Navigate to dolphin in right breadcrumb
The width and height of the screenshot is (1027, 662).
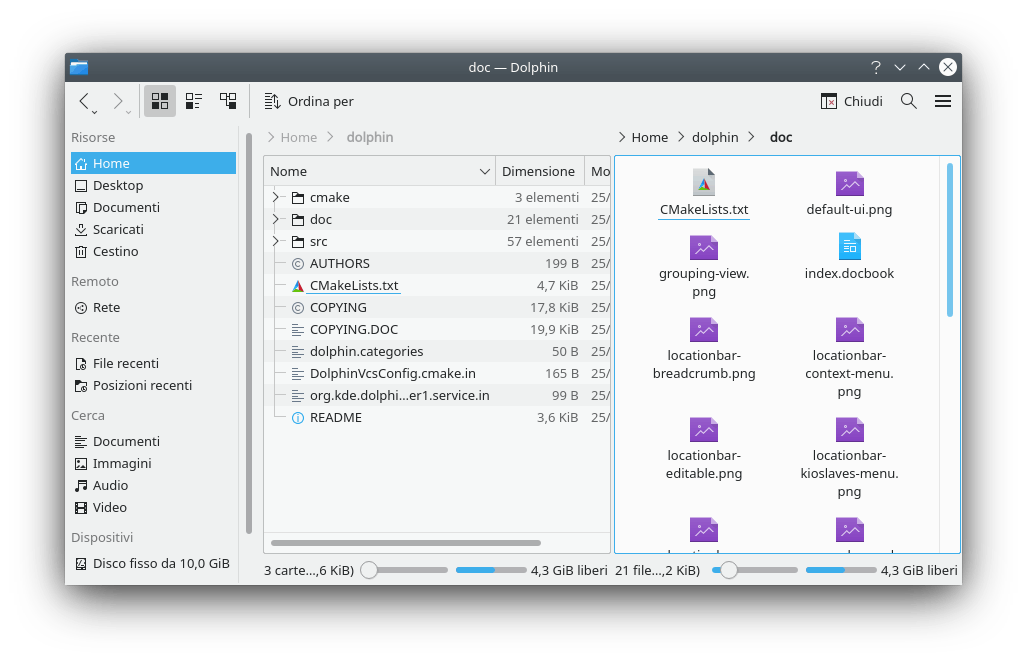tap(714, 137)
